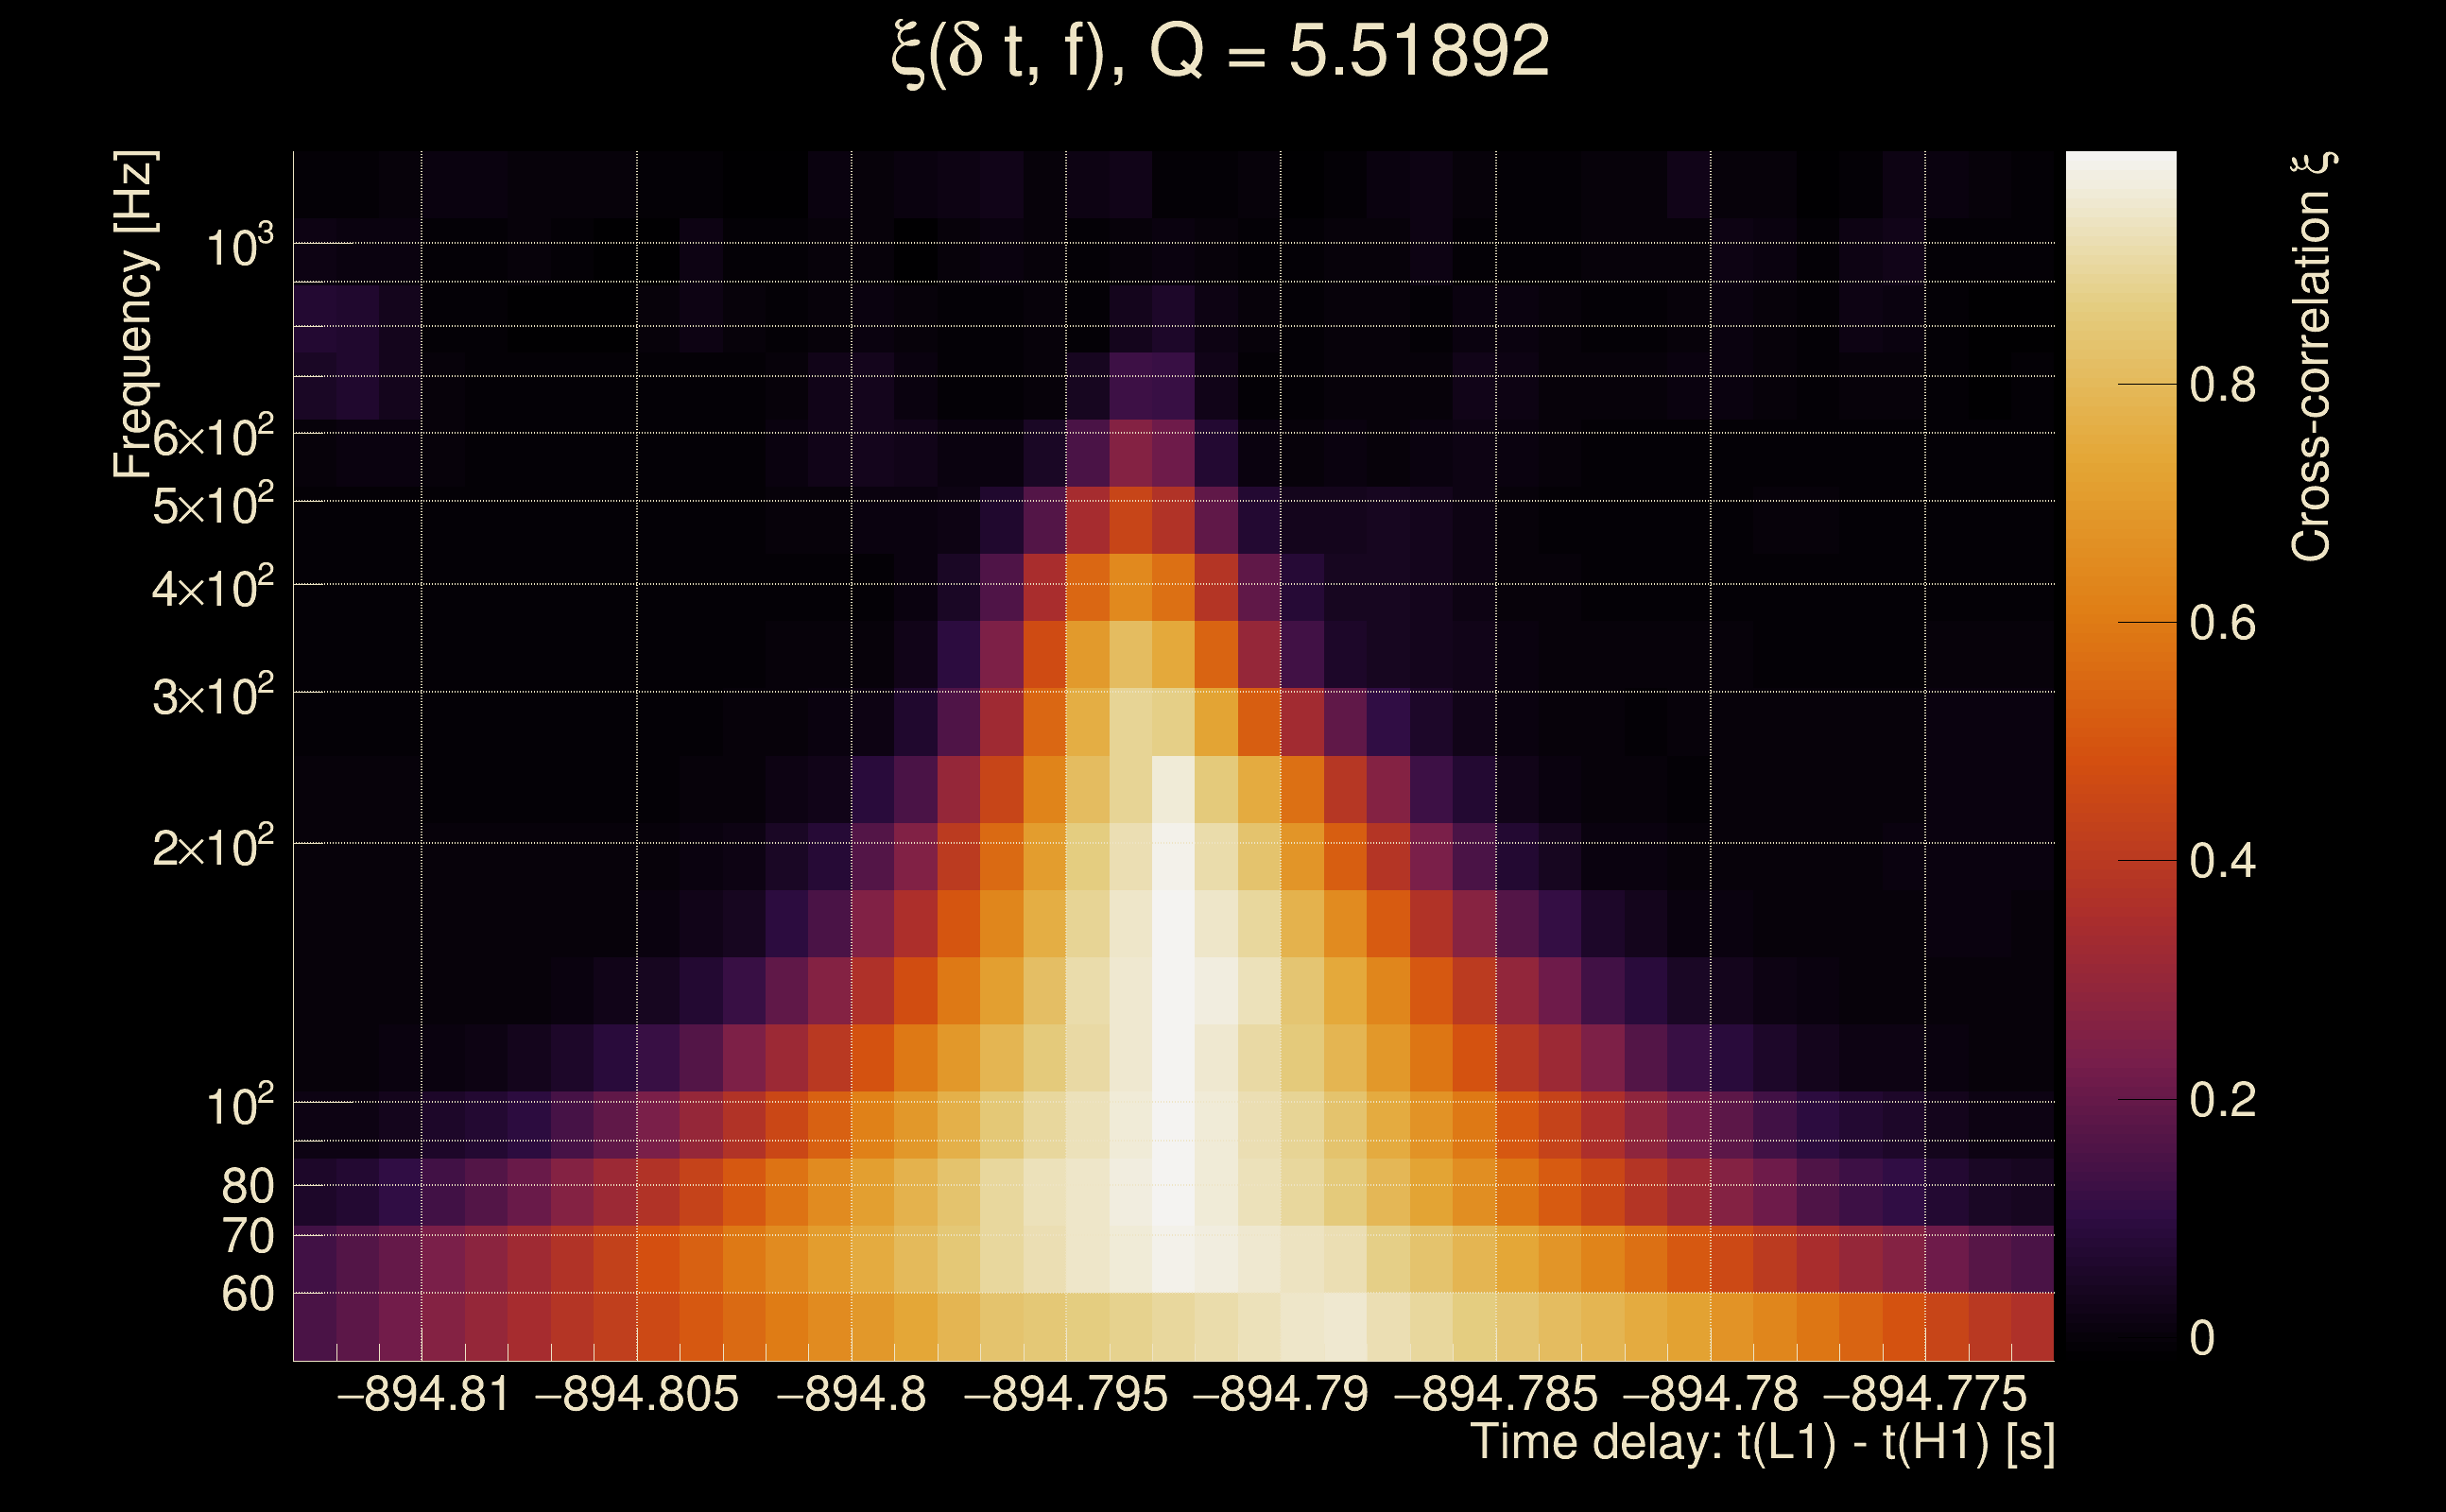Click the 2×10² frequency tick label
Screen dimensions: 2446x1512
pyautogui.click(x=213, y=848)
